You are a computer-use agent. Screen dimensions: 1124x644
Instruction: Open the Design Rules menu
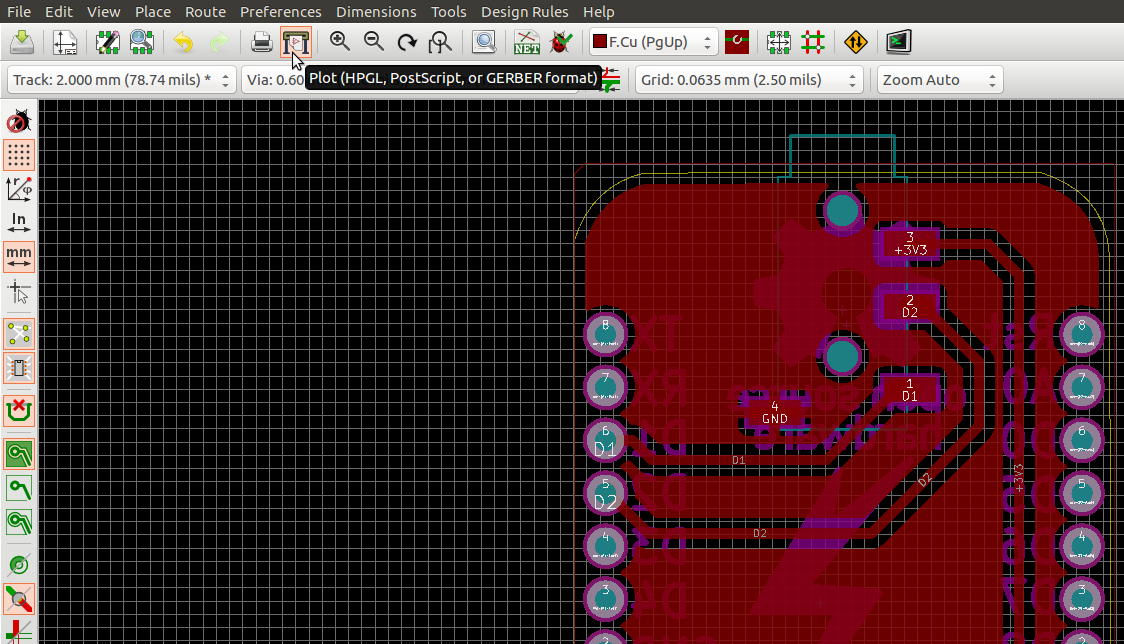524,11
